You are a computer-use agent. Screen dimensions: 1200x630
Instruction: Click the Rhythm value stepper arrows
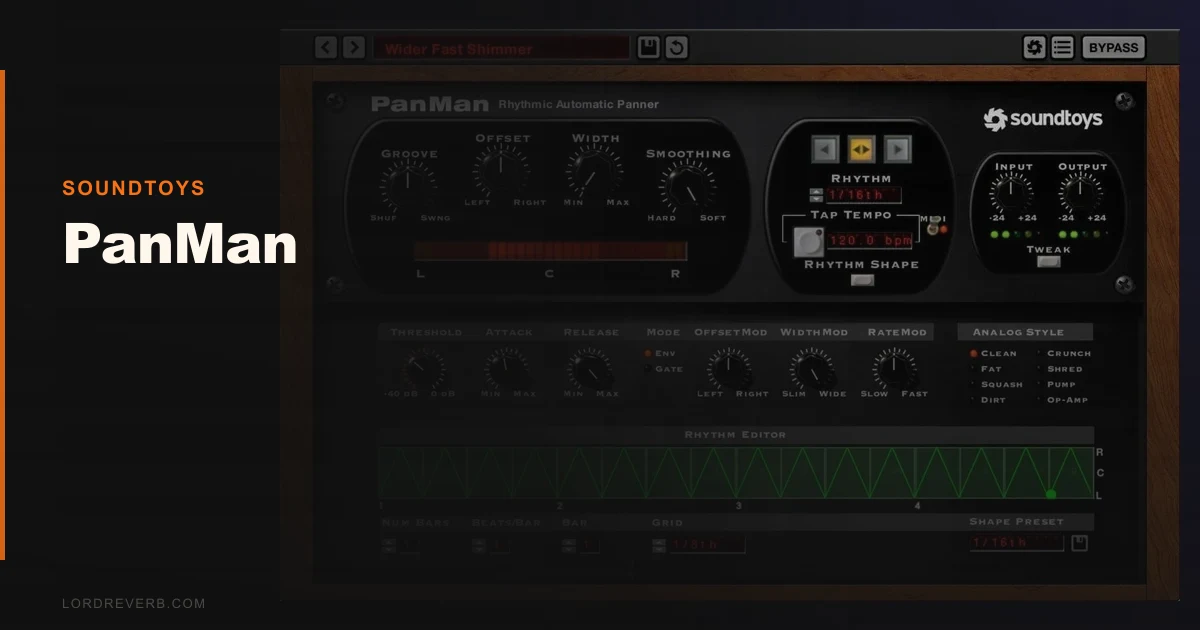coord(816,195)
